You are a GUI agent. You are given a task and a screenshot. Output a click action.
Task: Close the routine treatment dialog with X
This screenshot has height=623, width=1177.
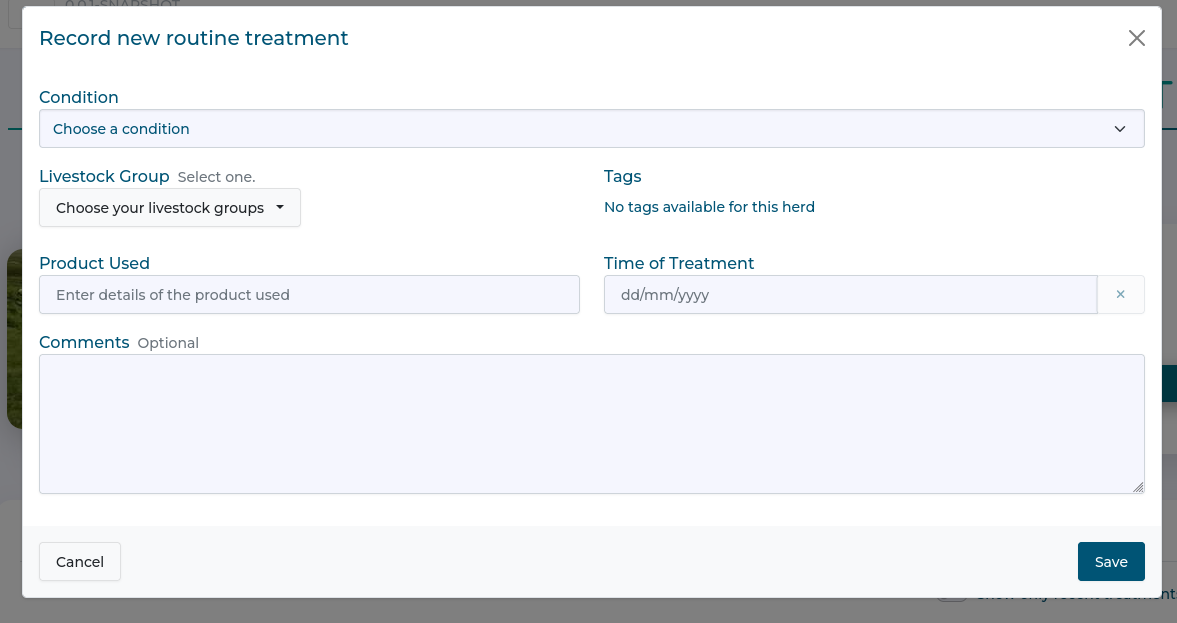pyautogui.click(x=1136, y=39)
